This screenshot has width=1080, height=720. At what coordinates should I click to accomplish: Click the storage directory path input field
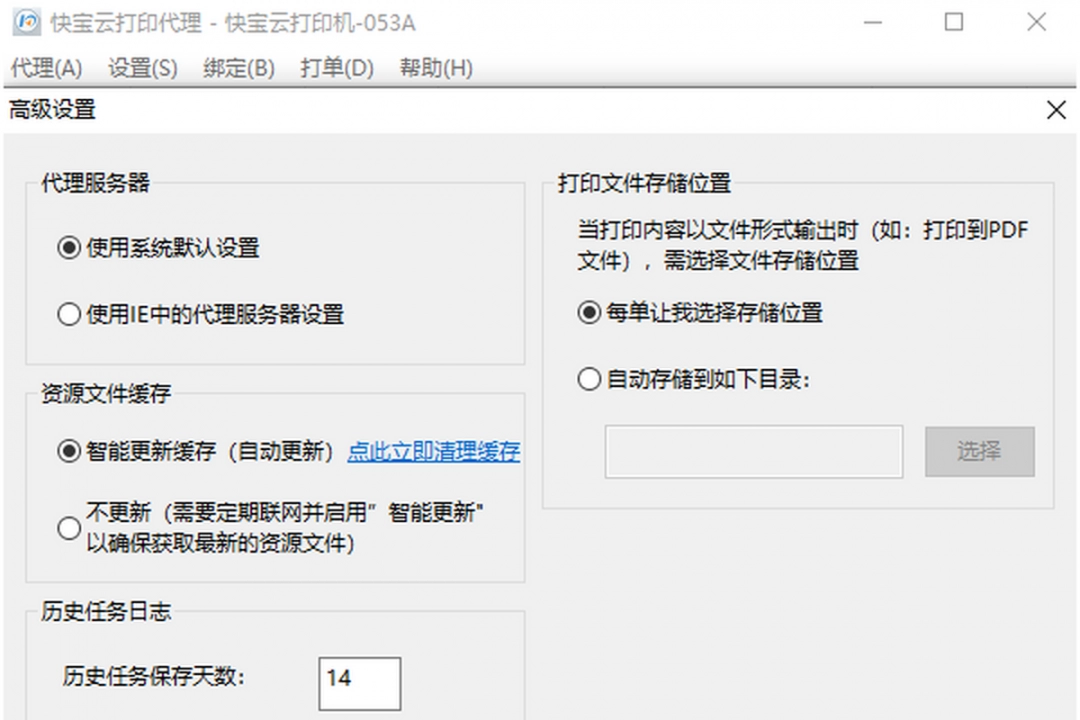pyautogui.click(x=753, y=452)
